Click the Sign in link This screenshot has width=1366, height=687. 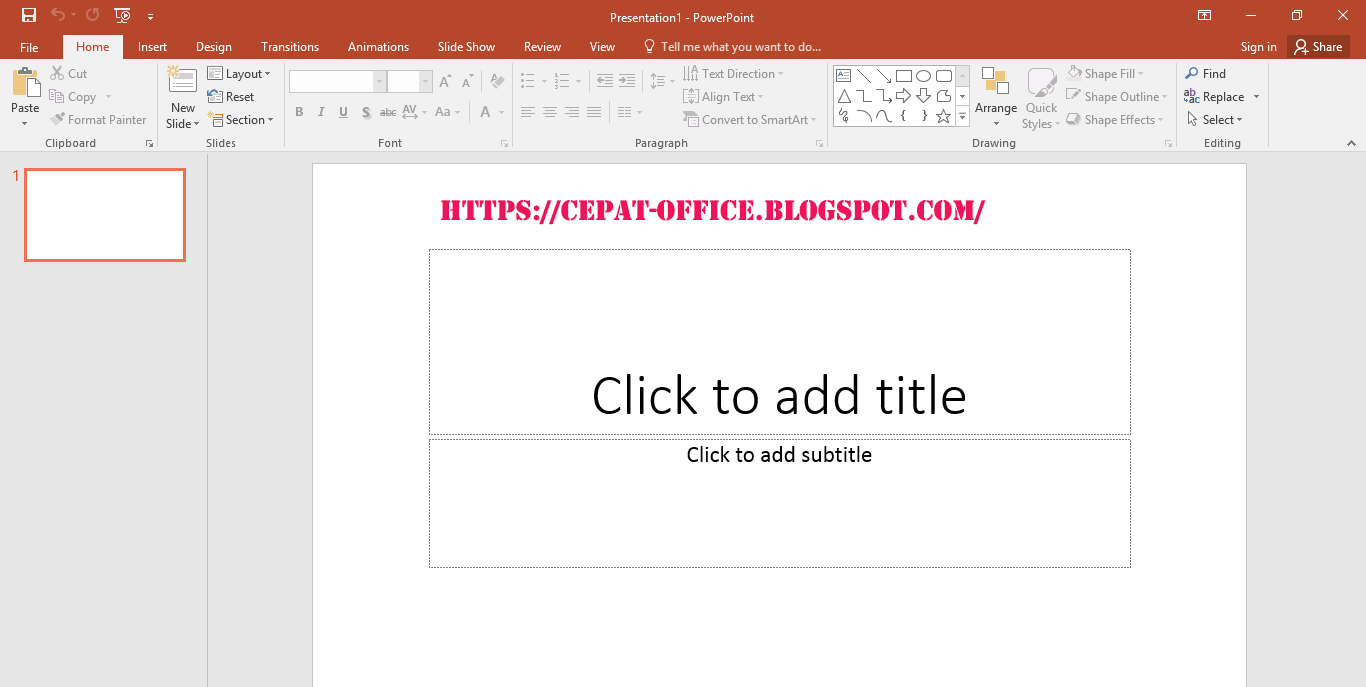[x=1257, y=46]
